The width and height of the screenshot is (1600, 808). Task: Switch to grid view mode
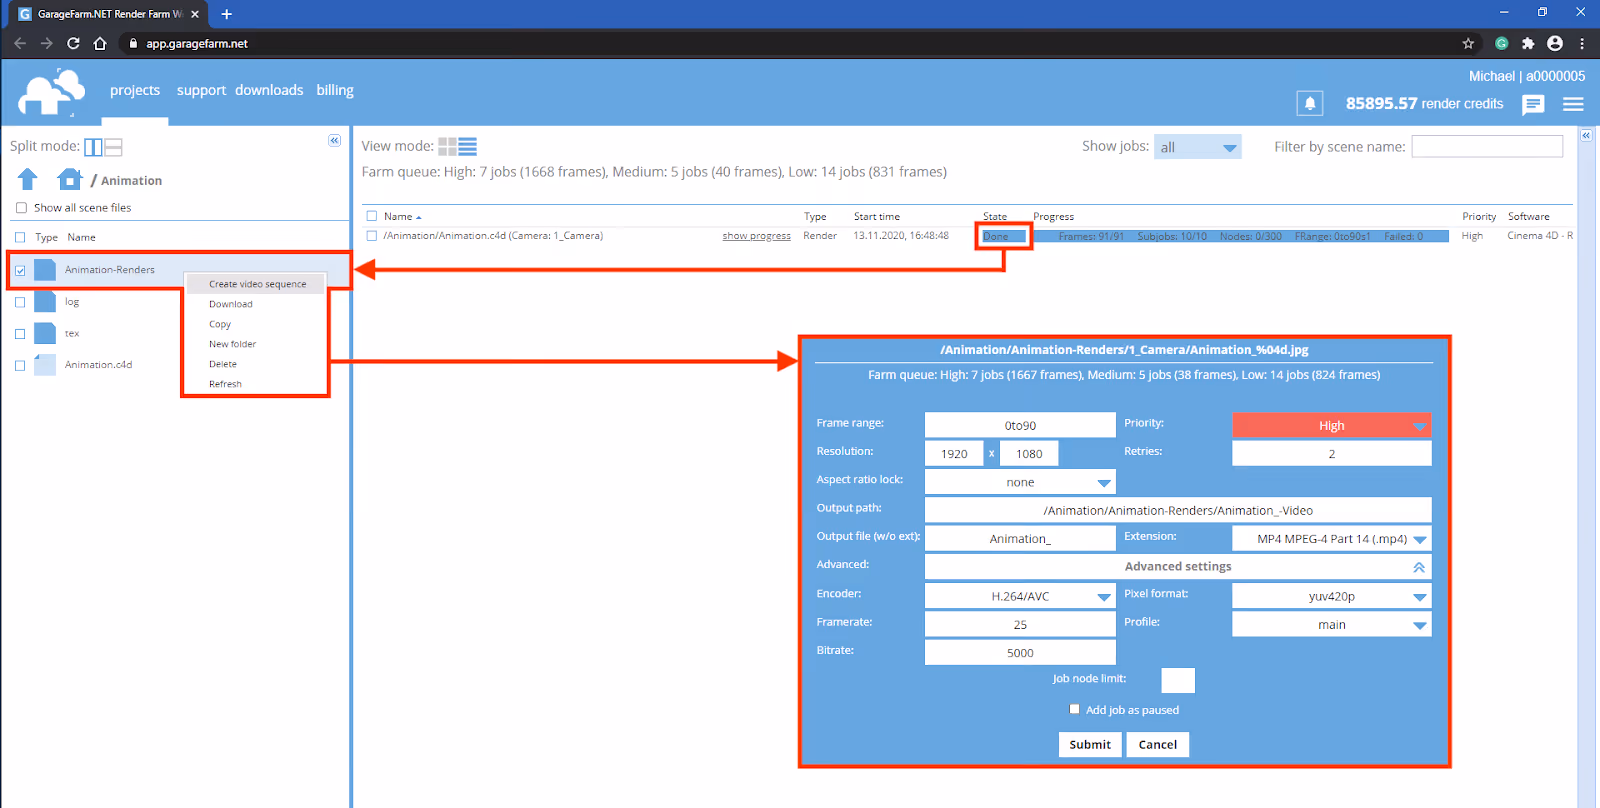[447, 146]
